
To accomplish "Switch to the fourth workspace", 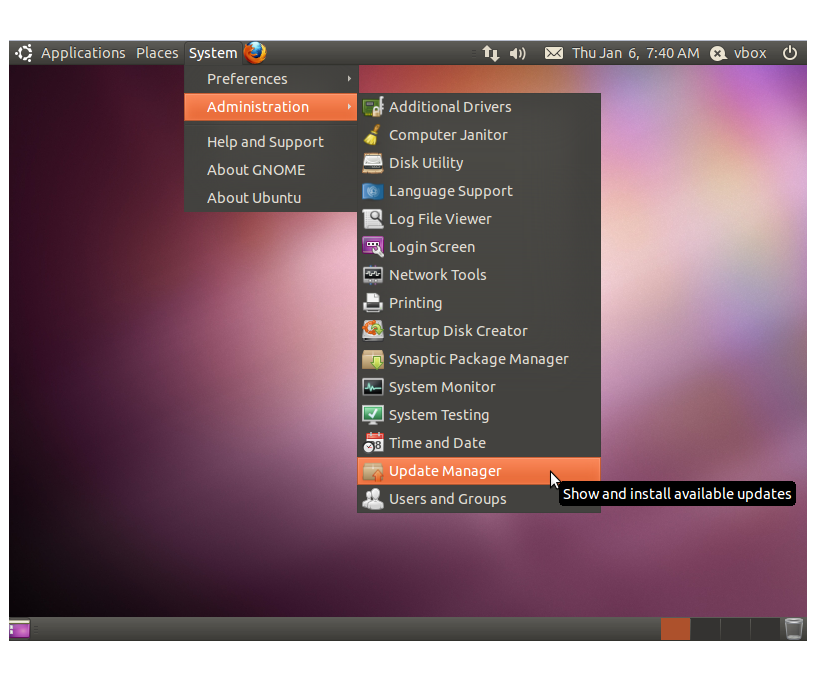I will coord(764,629).
